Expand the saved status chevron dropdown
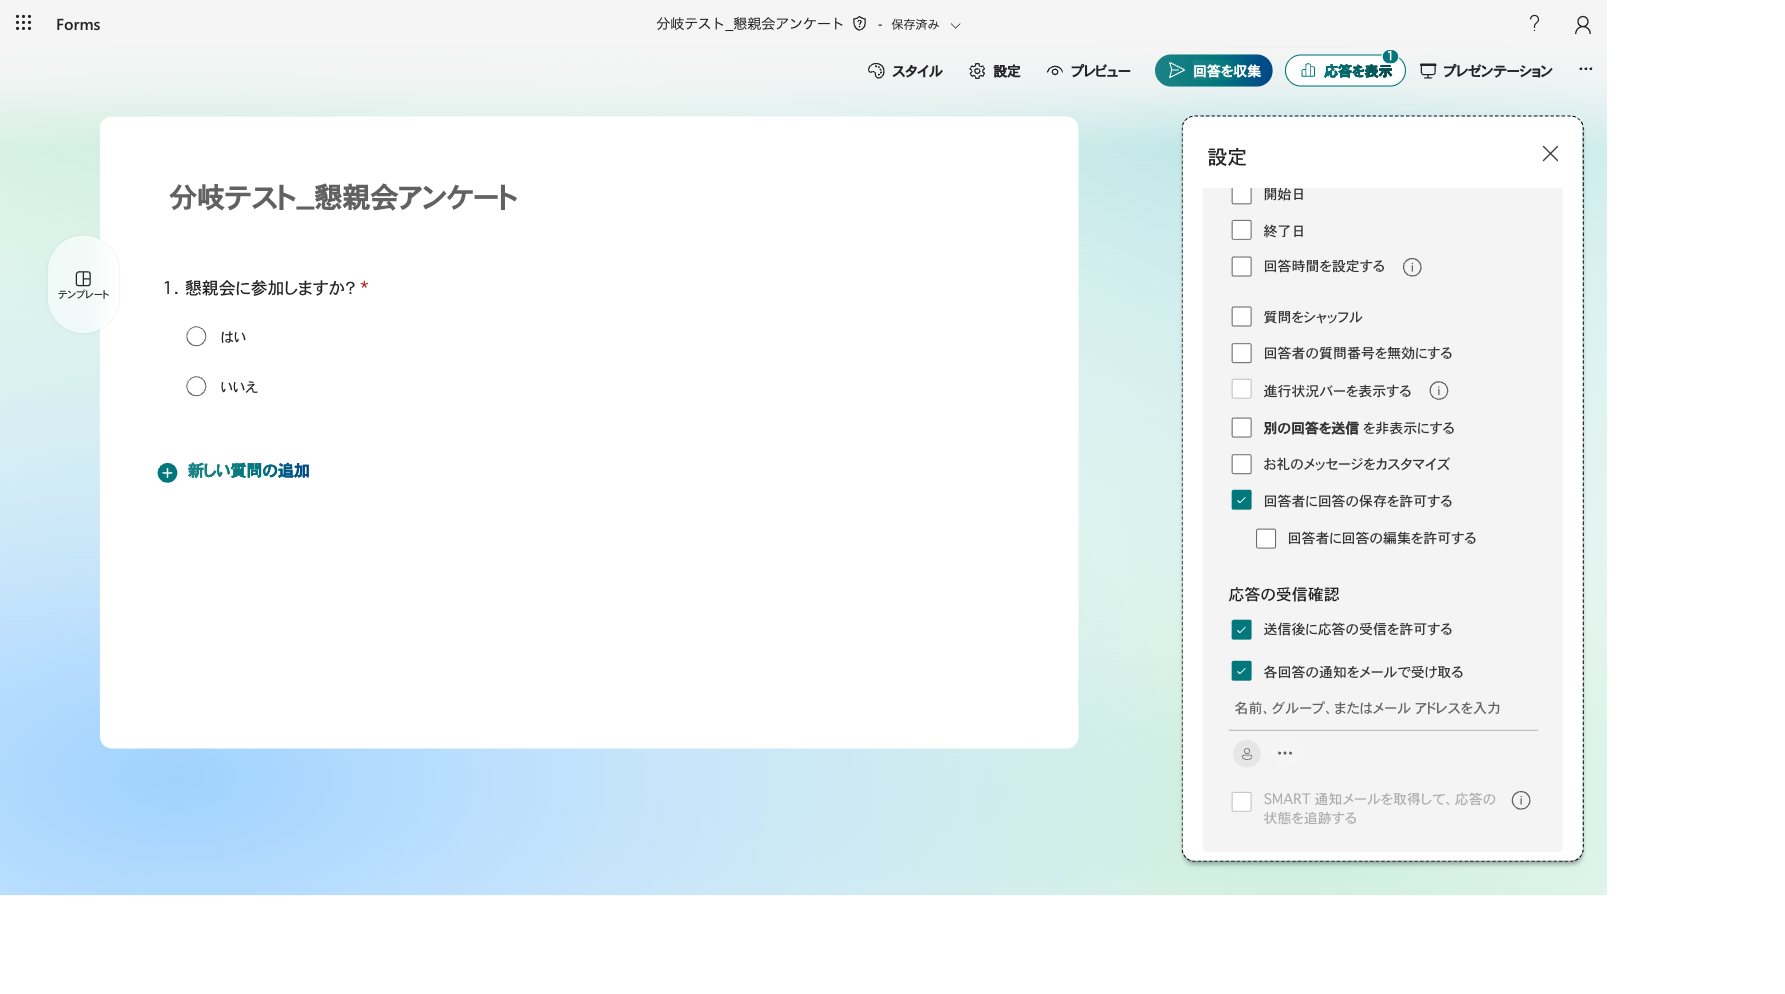 click(x=955, y=25)
